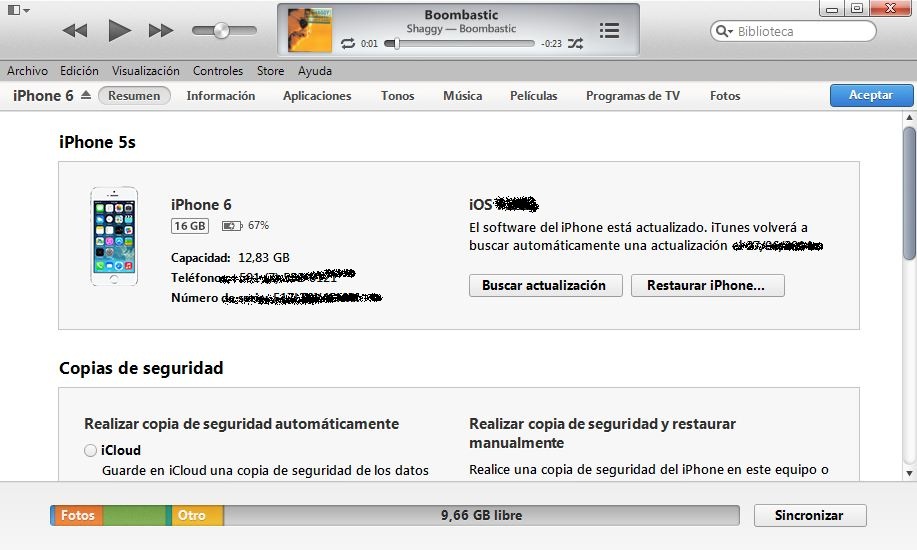Screen dimensions: 917x550
Task: Click the scrollbar up arrow
Action: tap(909, 118)
